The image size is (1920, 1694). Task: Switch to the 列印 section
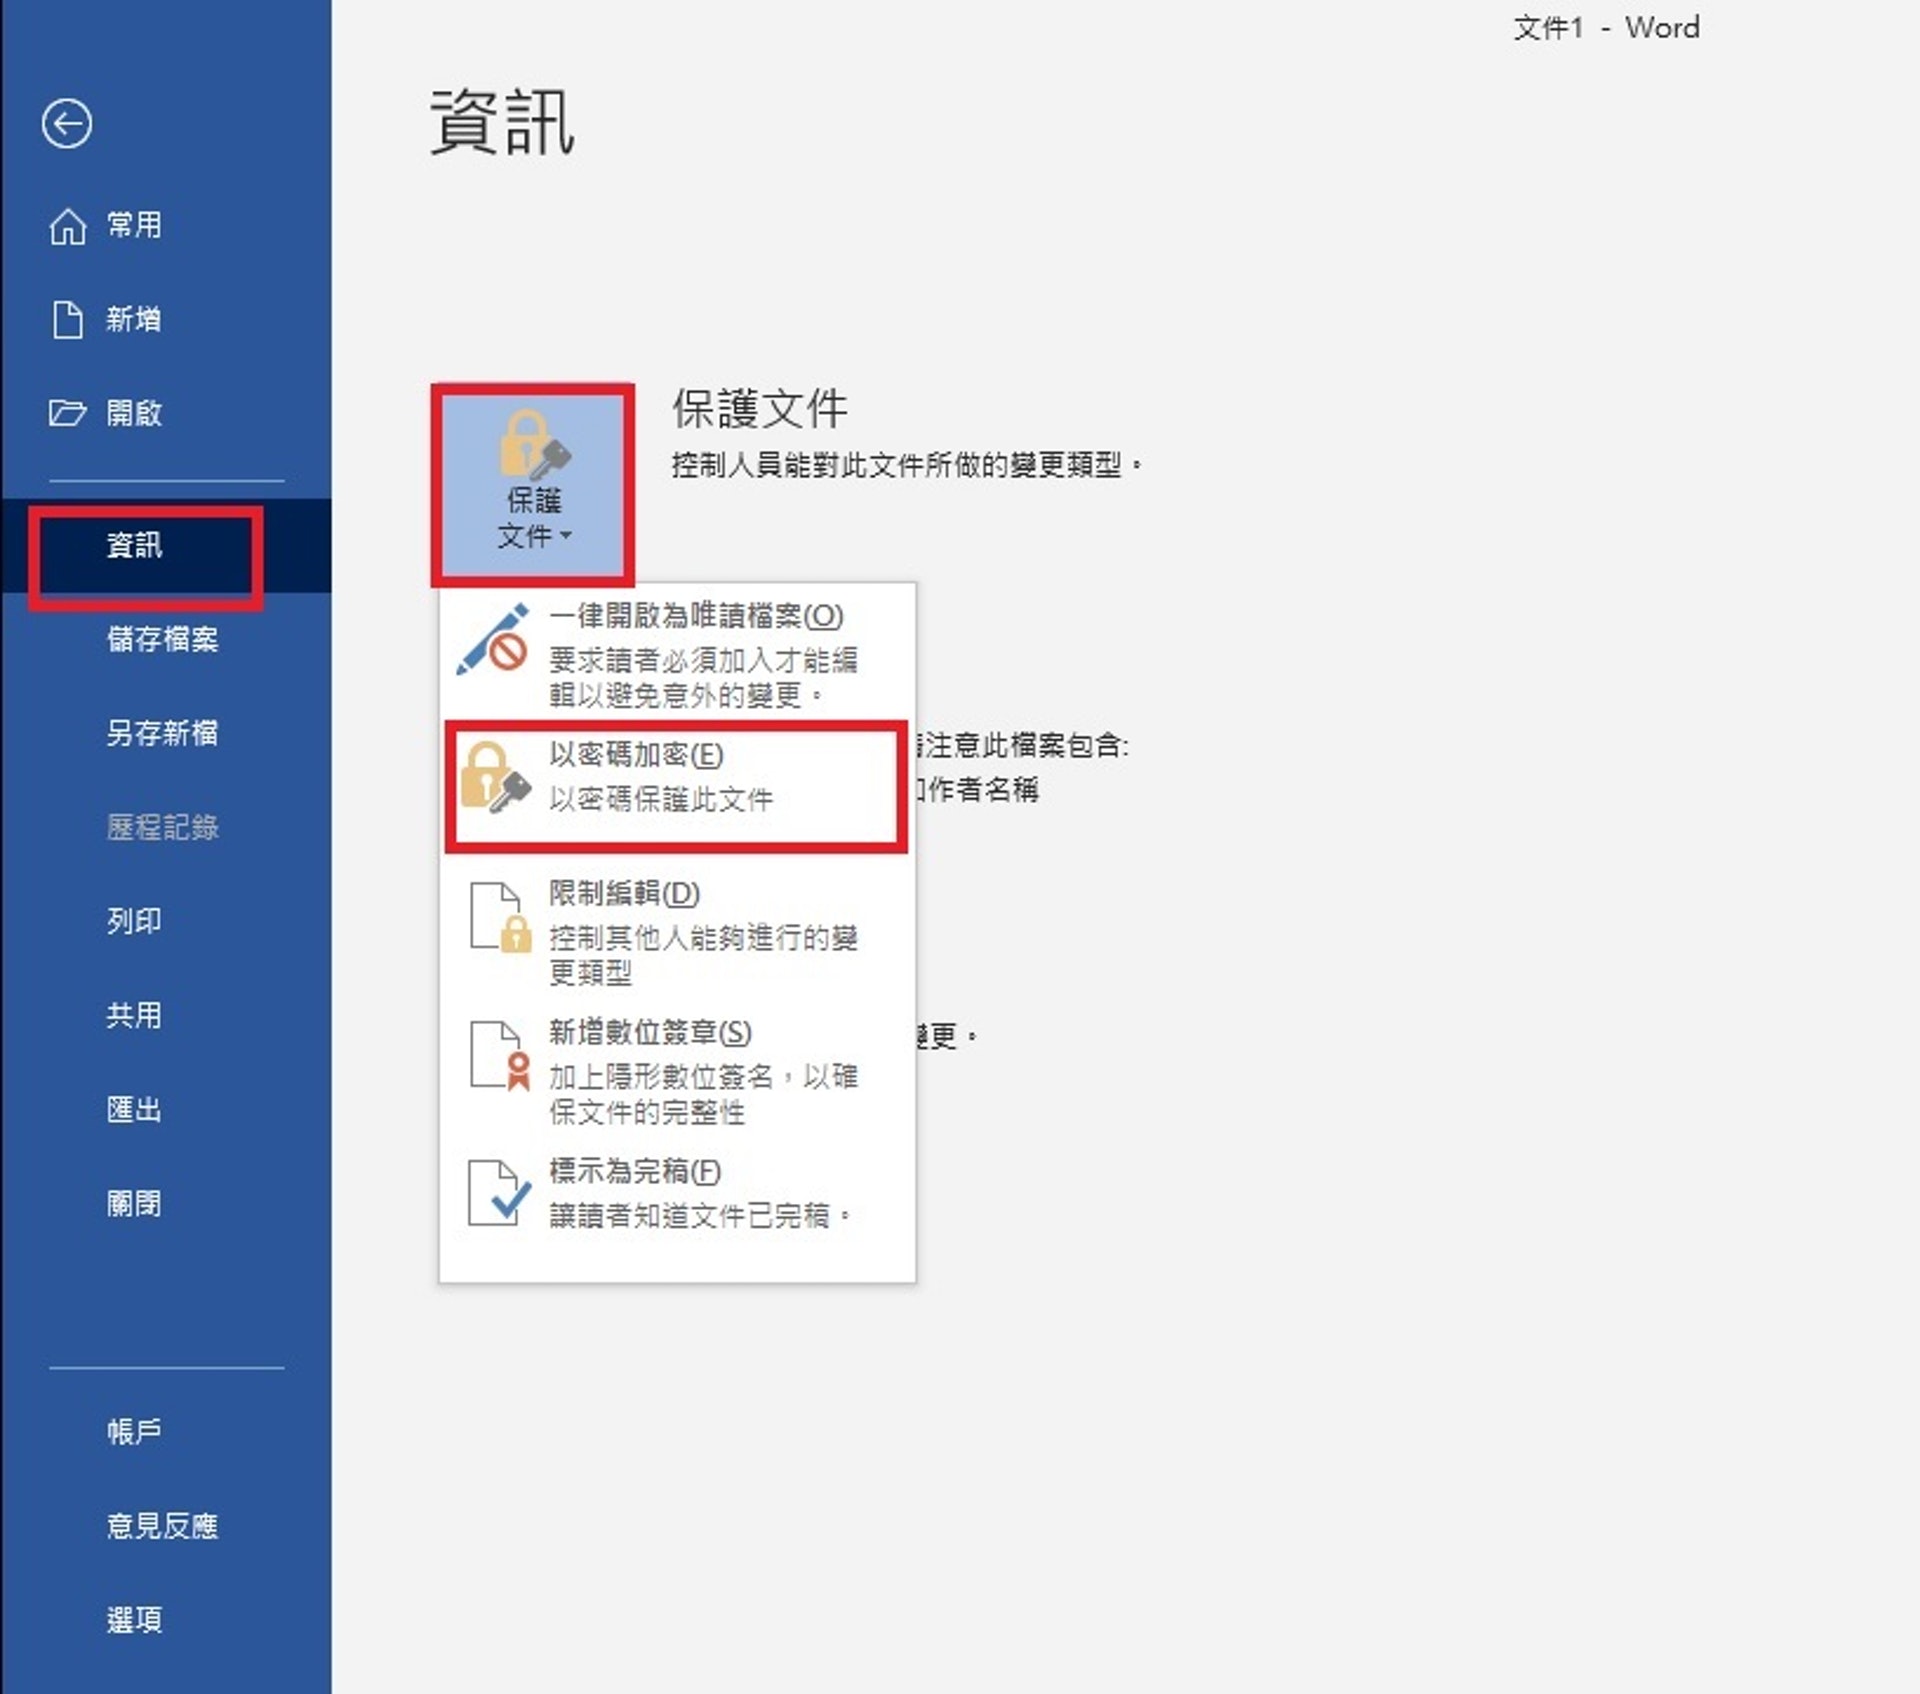pyautogui.click(x=133, y=922)
